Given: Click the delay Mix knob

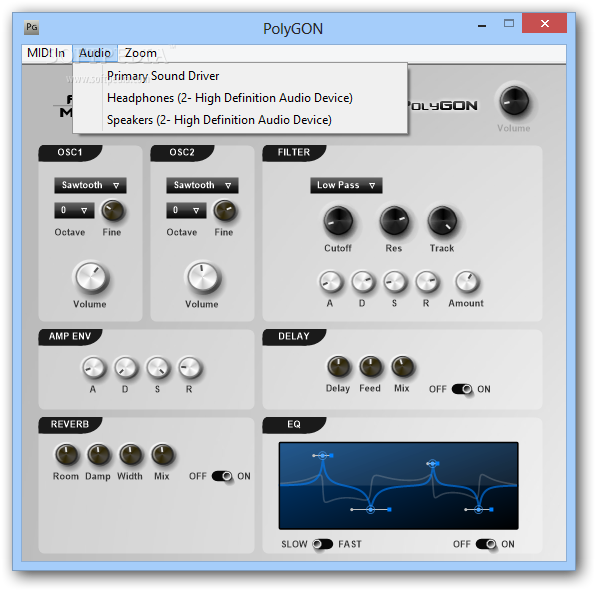Looking at the screenshot, I should [x=402, y=366].
